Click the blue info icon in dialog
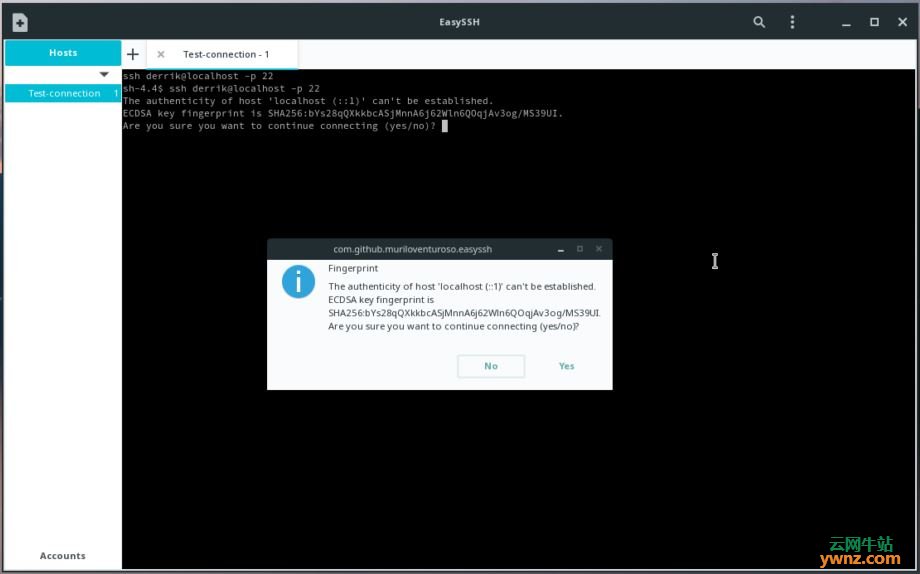 [x=298, y=282]
